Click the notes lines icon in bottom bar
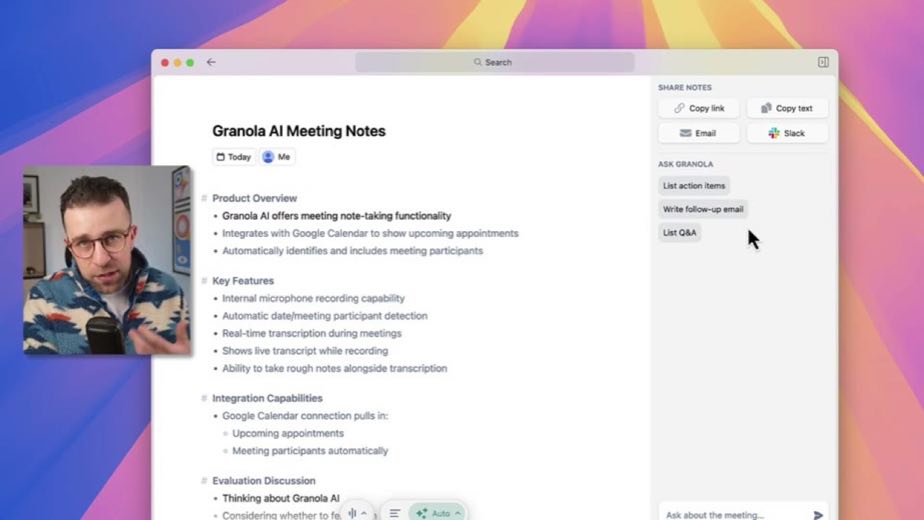The image size is (924, 520). (x=395, y=513)
